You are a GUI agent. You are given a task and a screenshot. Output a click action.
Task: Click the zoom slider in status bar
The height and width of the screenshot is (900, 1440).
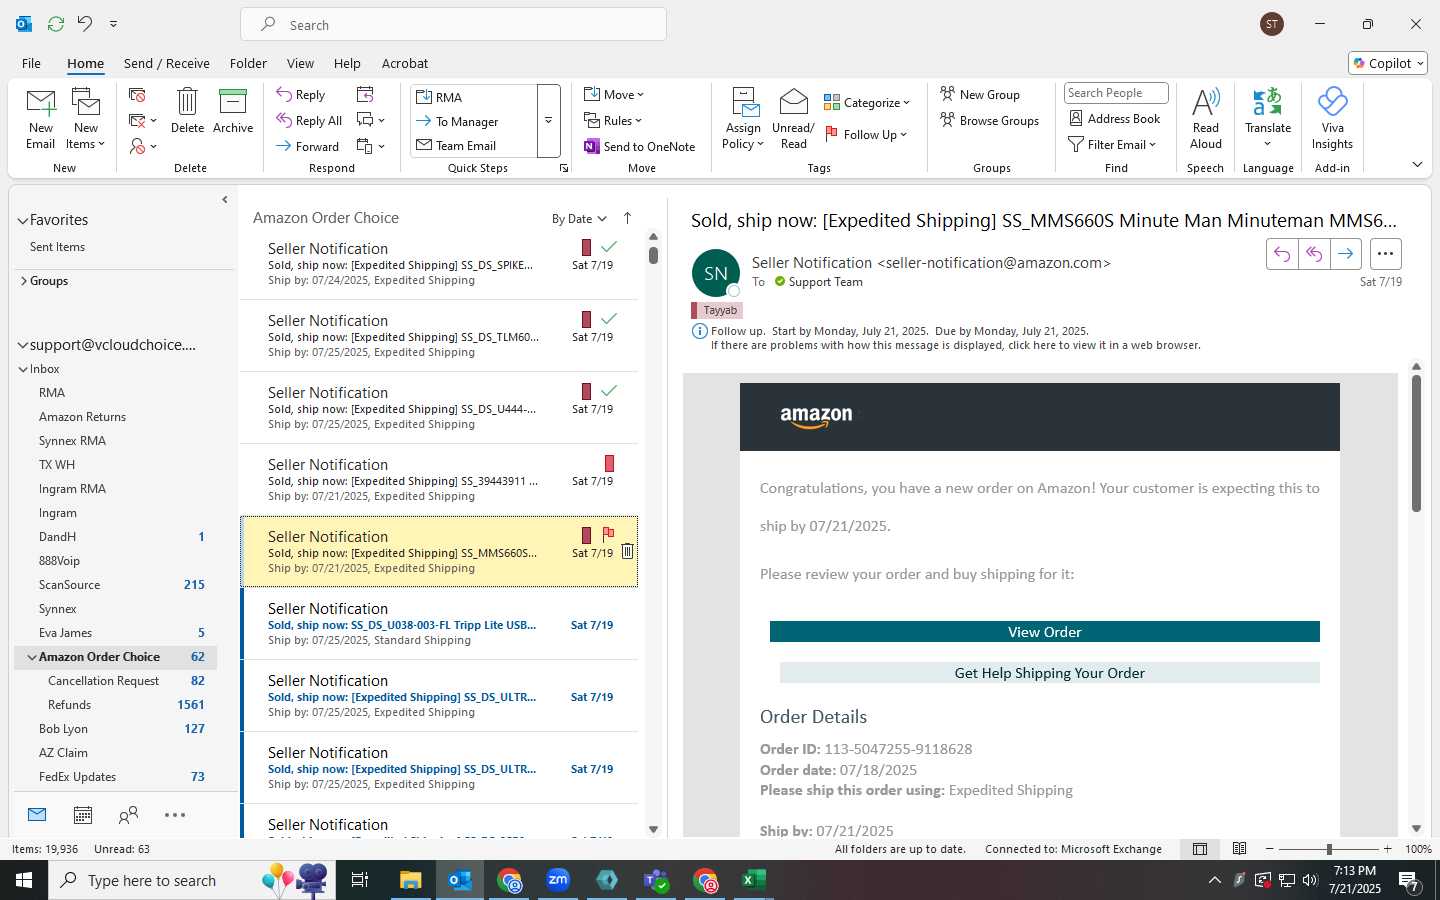coord(1328,849)
